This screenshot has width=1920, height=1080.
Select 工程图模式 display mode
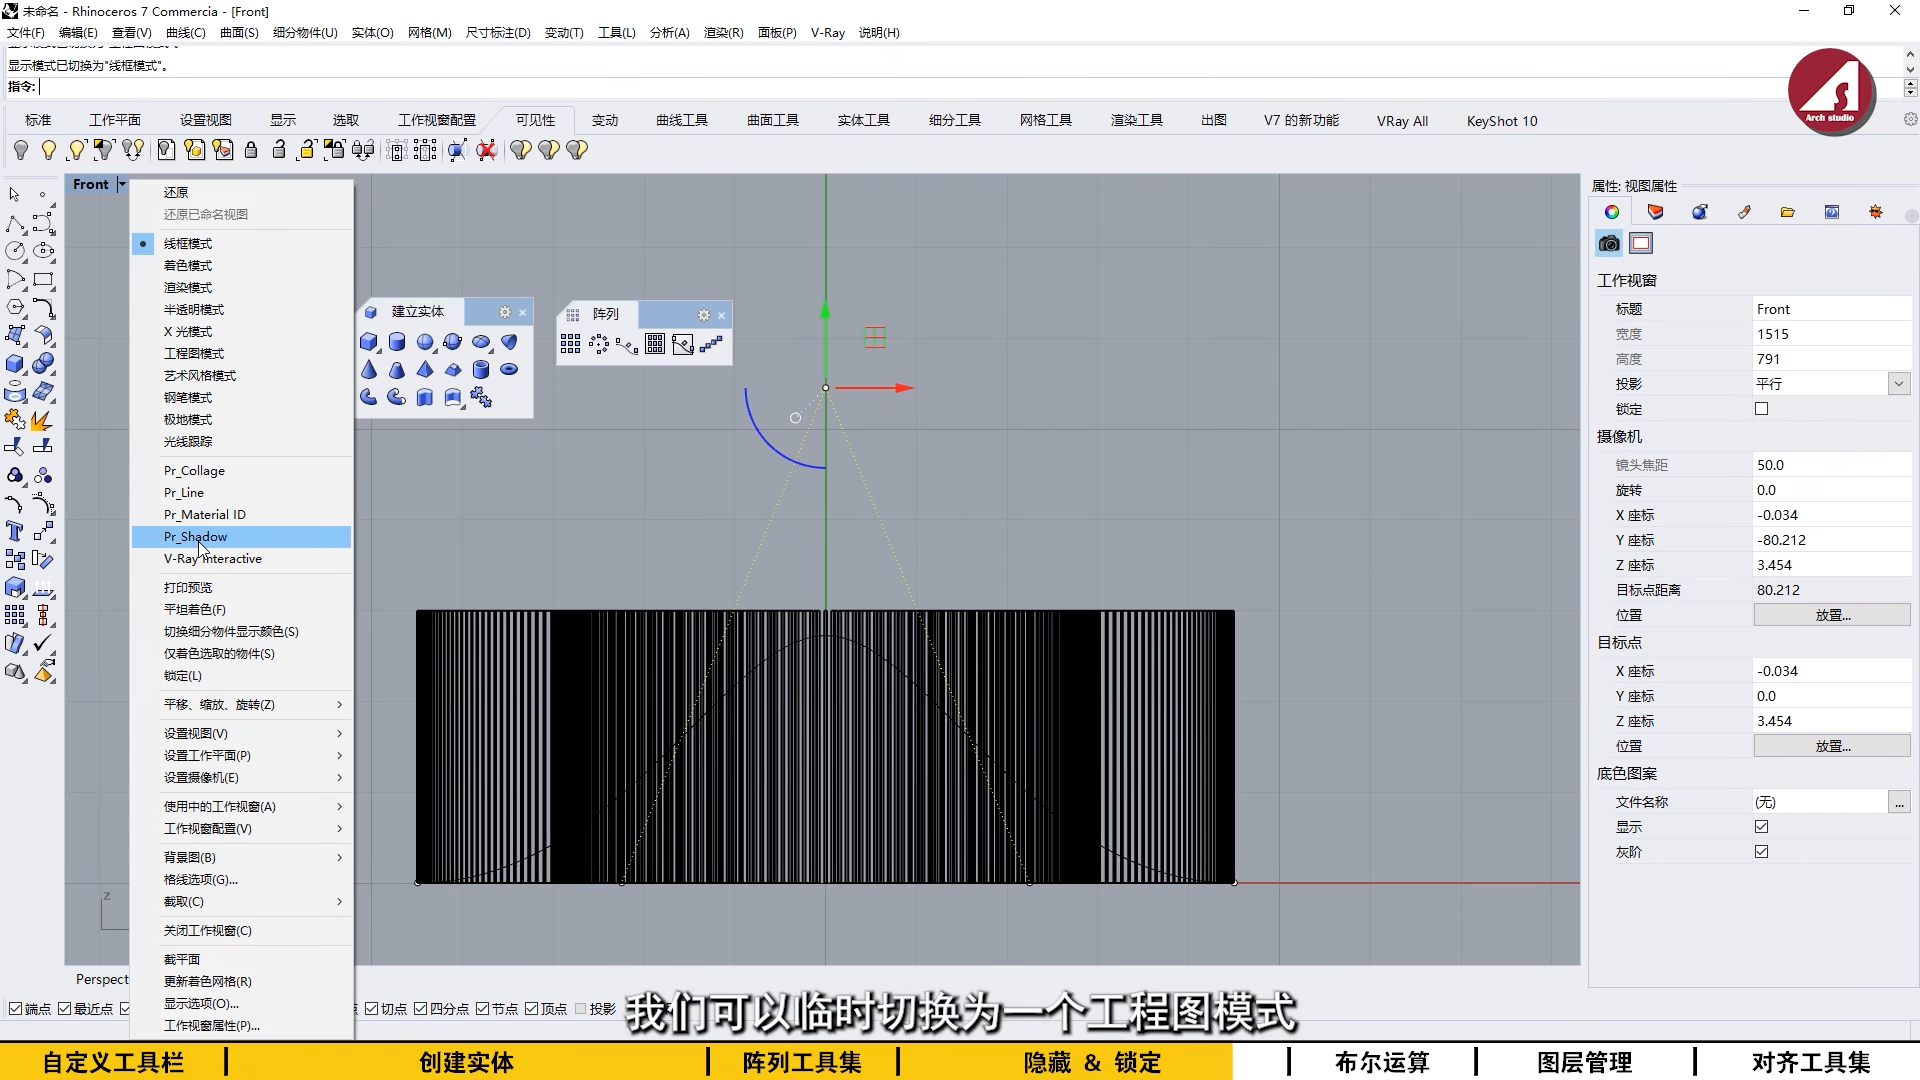tap(241, 354)
